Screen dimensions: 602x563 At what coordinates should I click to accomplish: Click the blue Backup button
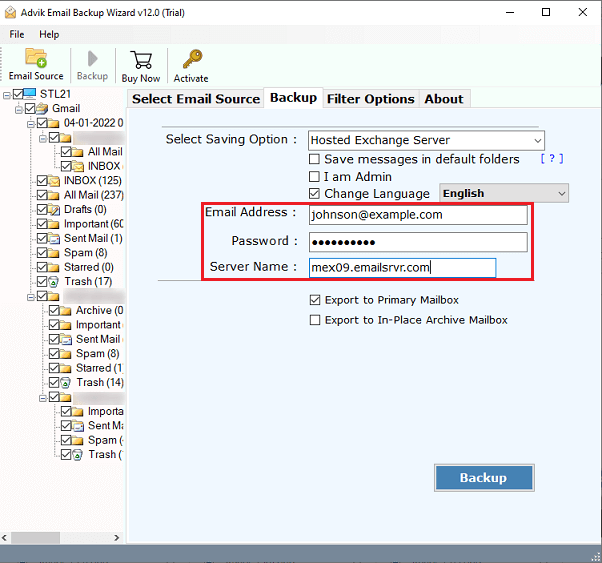pos(484,478)
